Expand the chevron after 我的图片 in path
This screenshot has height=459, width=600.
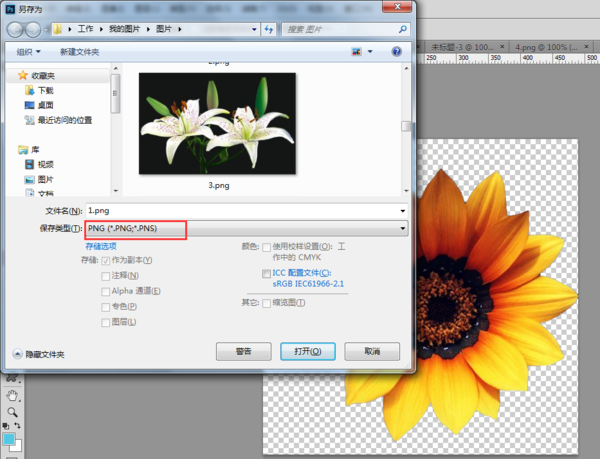148,29
